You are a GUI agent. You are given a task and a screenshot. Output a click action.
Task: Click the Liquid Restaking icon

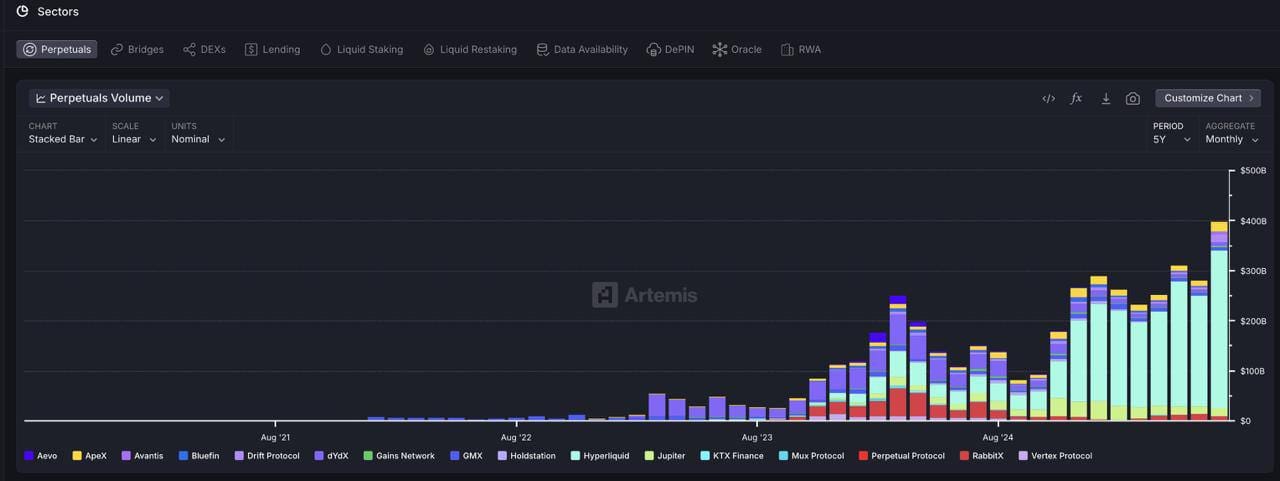(429, 49)
